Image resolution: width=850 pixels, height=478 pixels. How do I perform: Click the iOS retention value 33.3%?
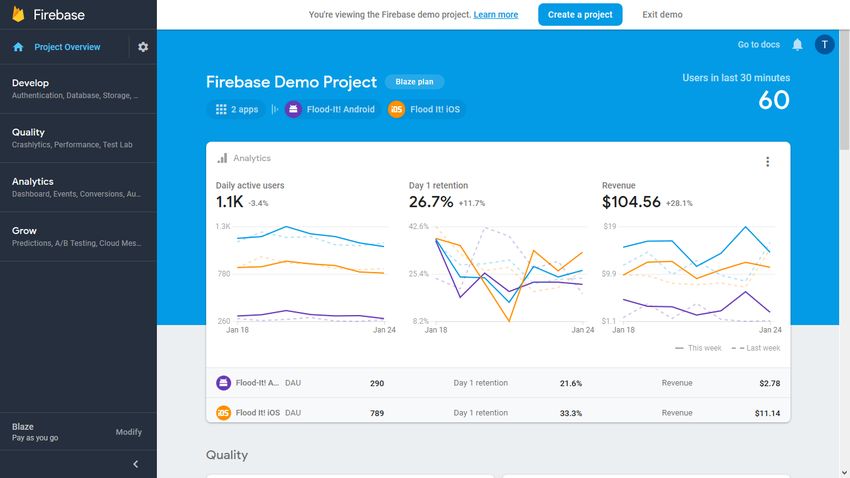tap(571, 413)
